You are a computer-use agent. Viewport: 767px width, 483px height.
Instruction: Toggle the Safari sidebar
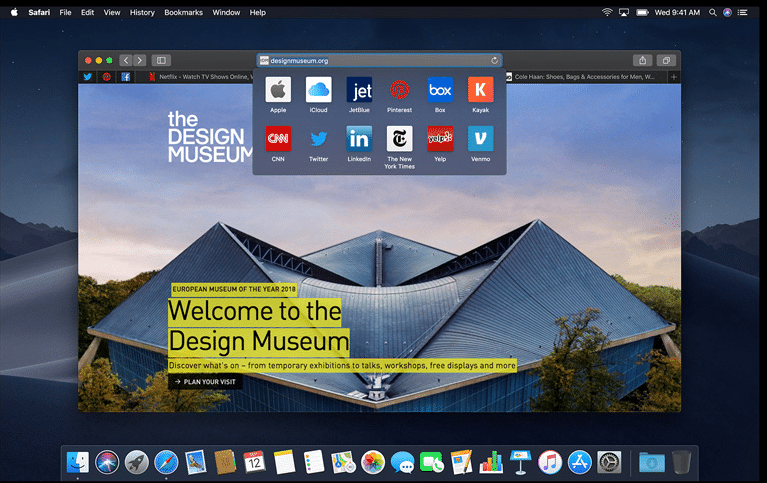(161, 60)
